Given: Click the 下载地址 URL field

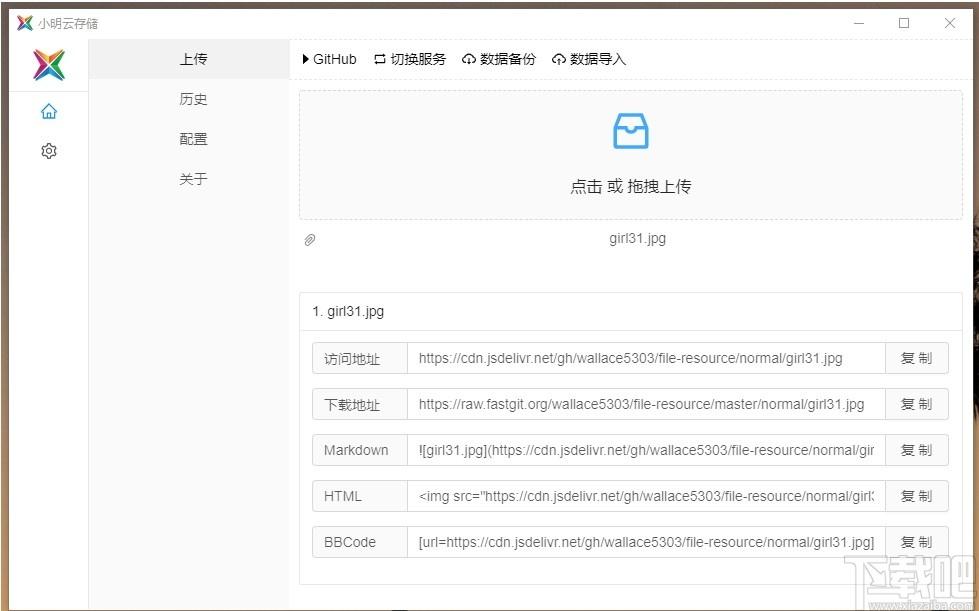Looking at the screenshot, I should pyautogui.click(x=646, y=404).
